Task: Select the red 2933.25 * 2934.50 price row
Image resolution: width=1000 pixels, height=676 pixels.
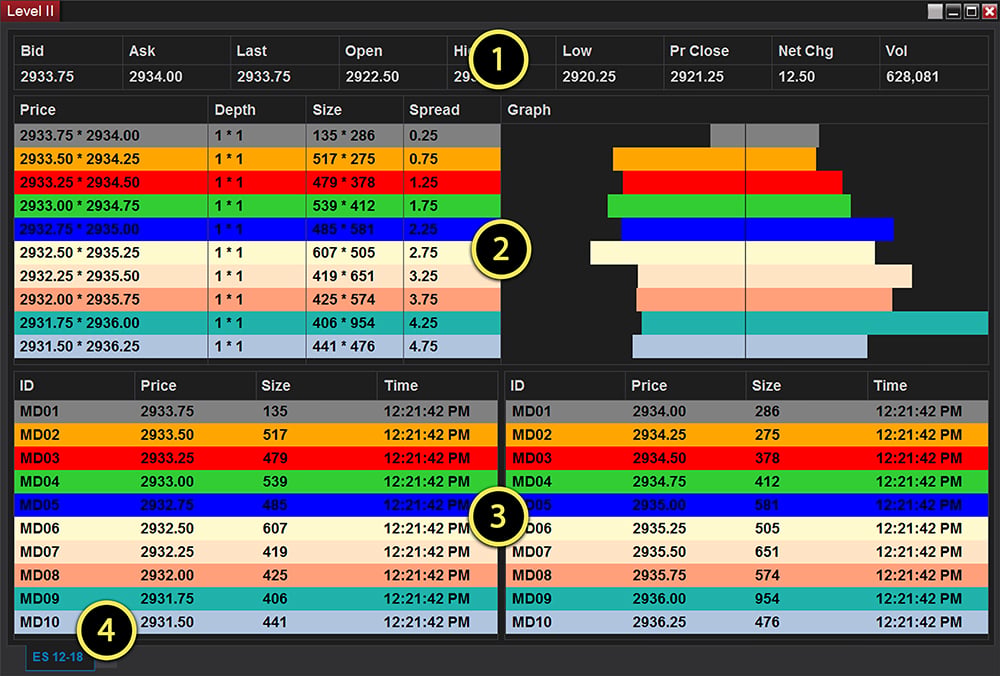Action: coord(258,182)
